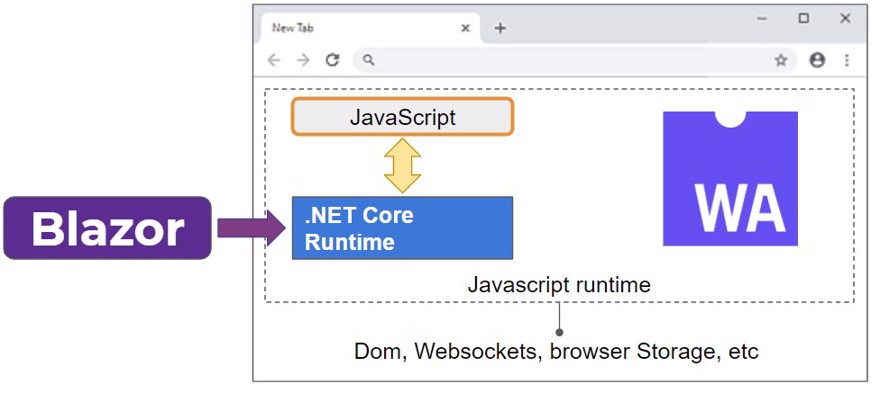Click the address bar search field

click(x=575, y=60)
